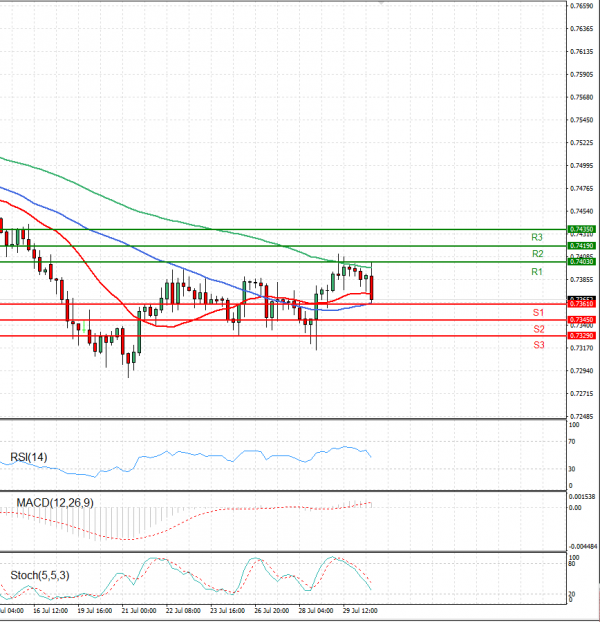Click the S3 support label

[x=539, y=345]
